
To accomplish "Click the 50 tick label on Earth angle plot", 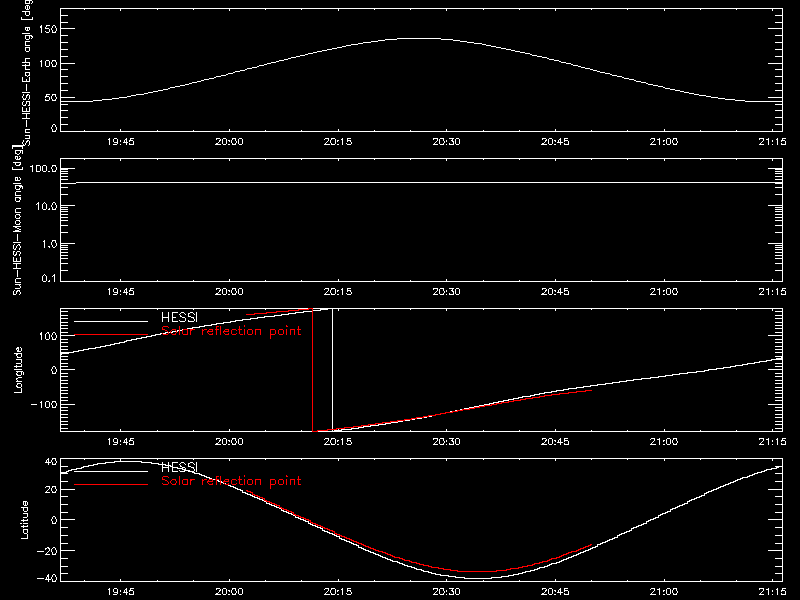I will [x=51, y=97].
